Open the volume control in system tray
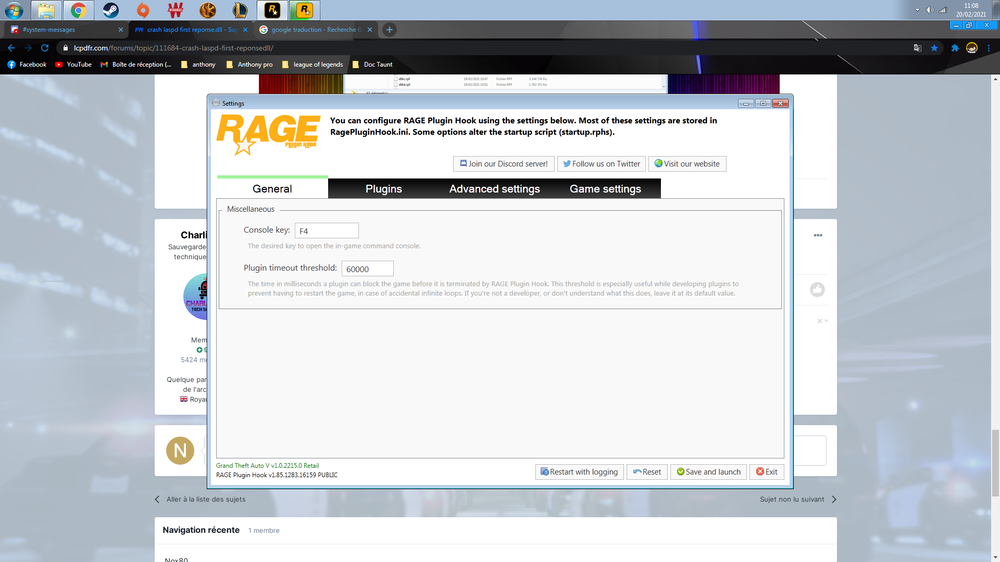 (930, 10)
